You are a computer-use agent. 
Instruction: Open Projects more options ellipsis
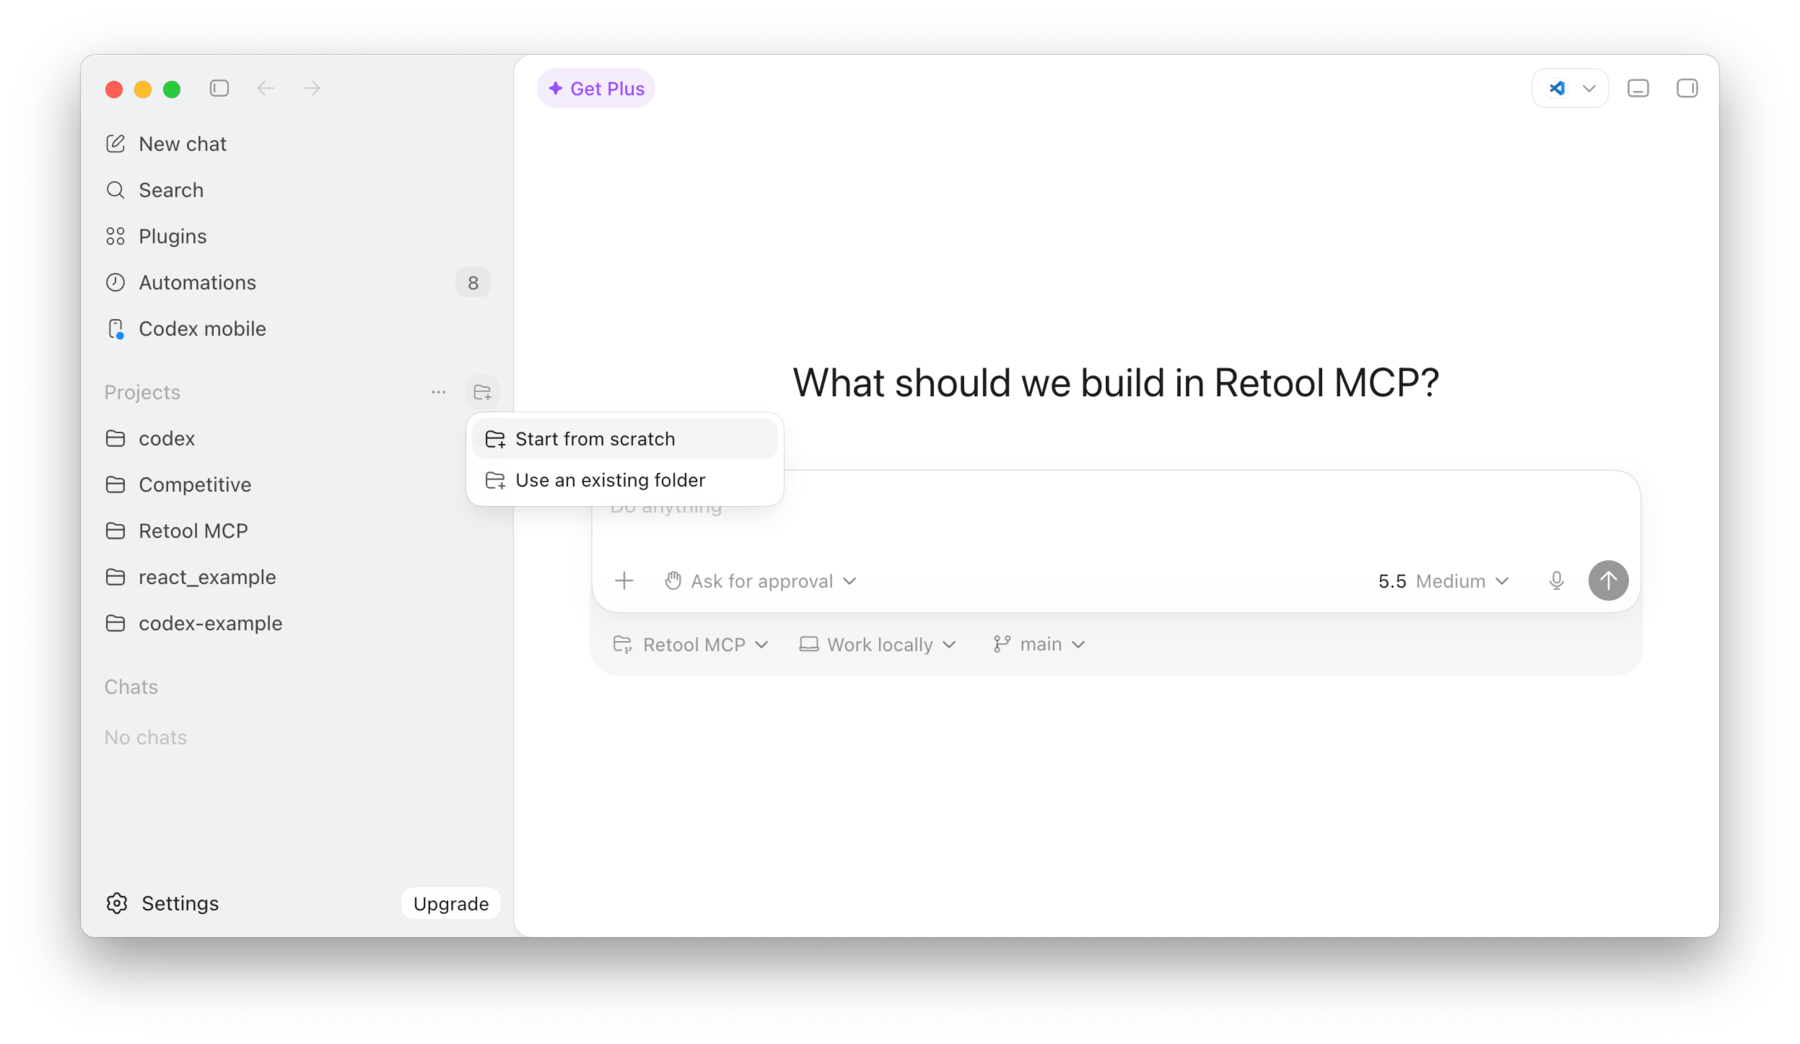(x=438, y=392)
